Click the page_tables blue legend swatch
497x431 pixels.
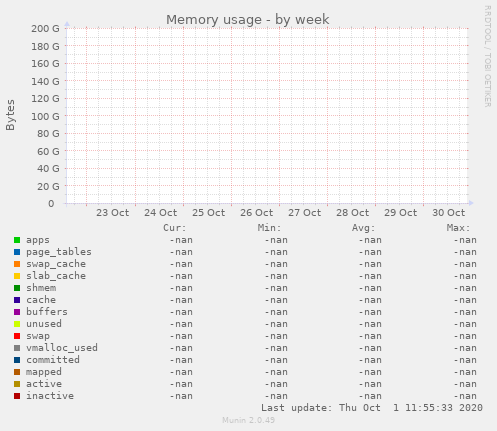click(17, 252)
